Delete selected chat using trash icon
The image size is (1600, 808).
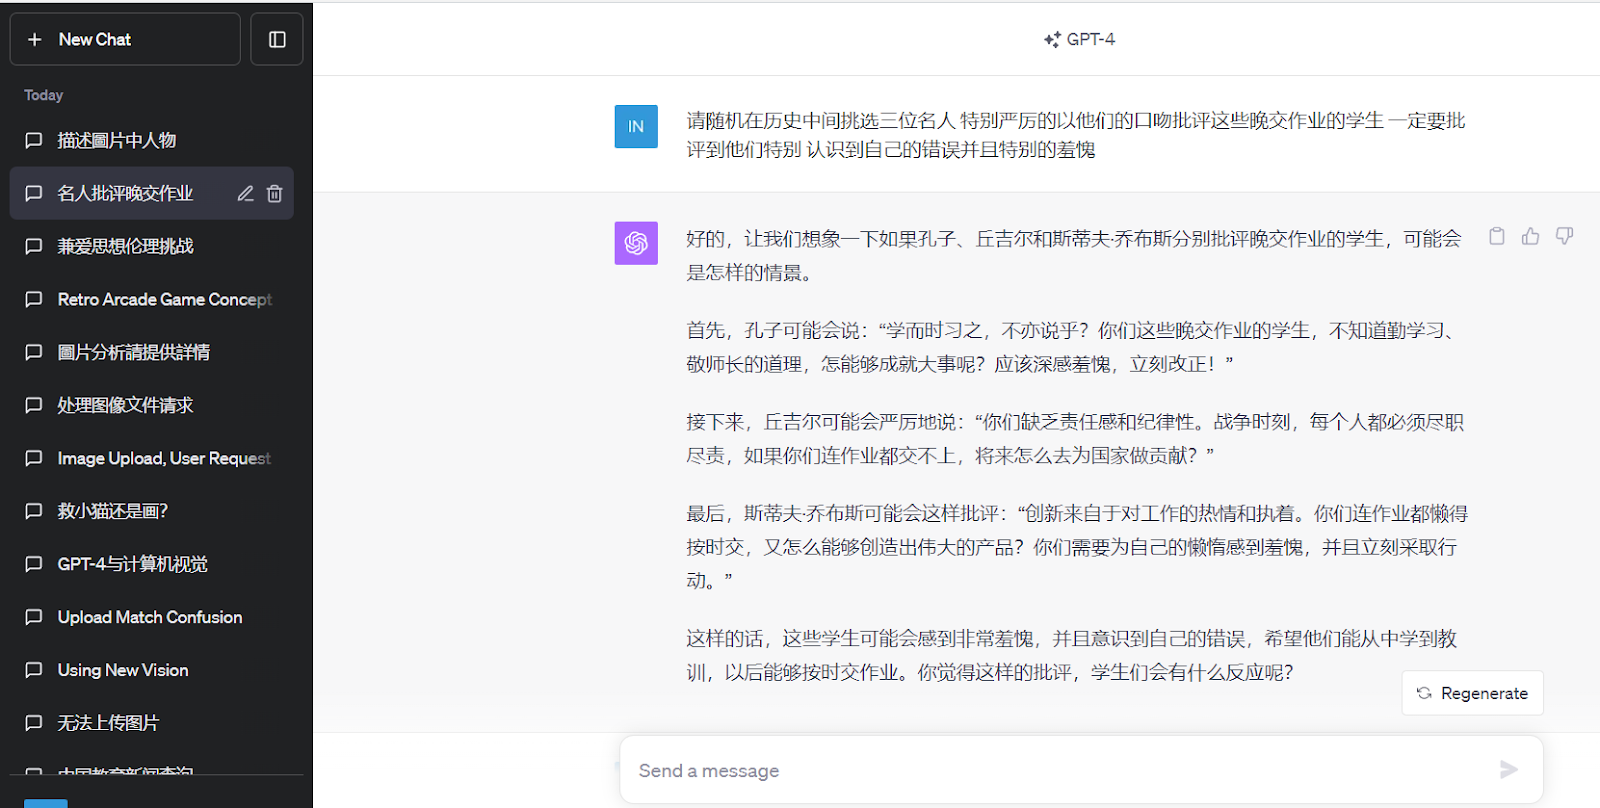tap(275, 194)
